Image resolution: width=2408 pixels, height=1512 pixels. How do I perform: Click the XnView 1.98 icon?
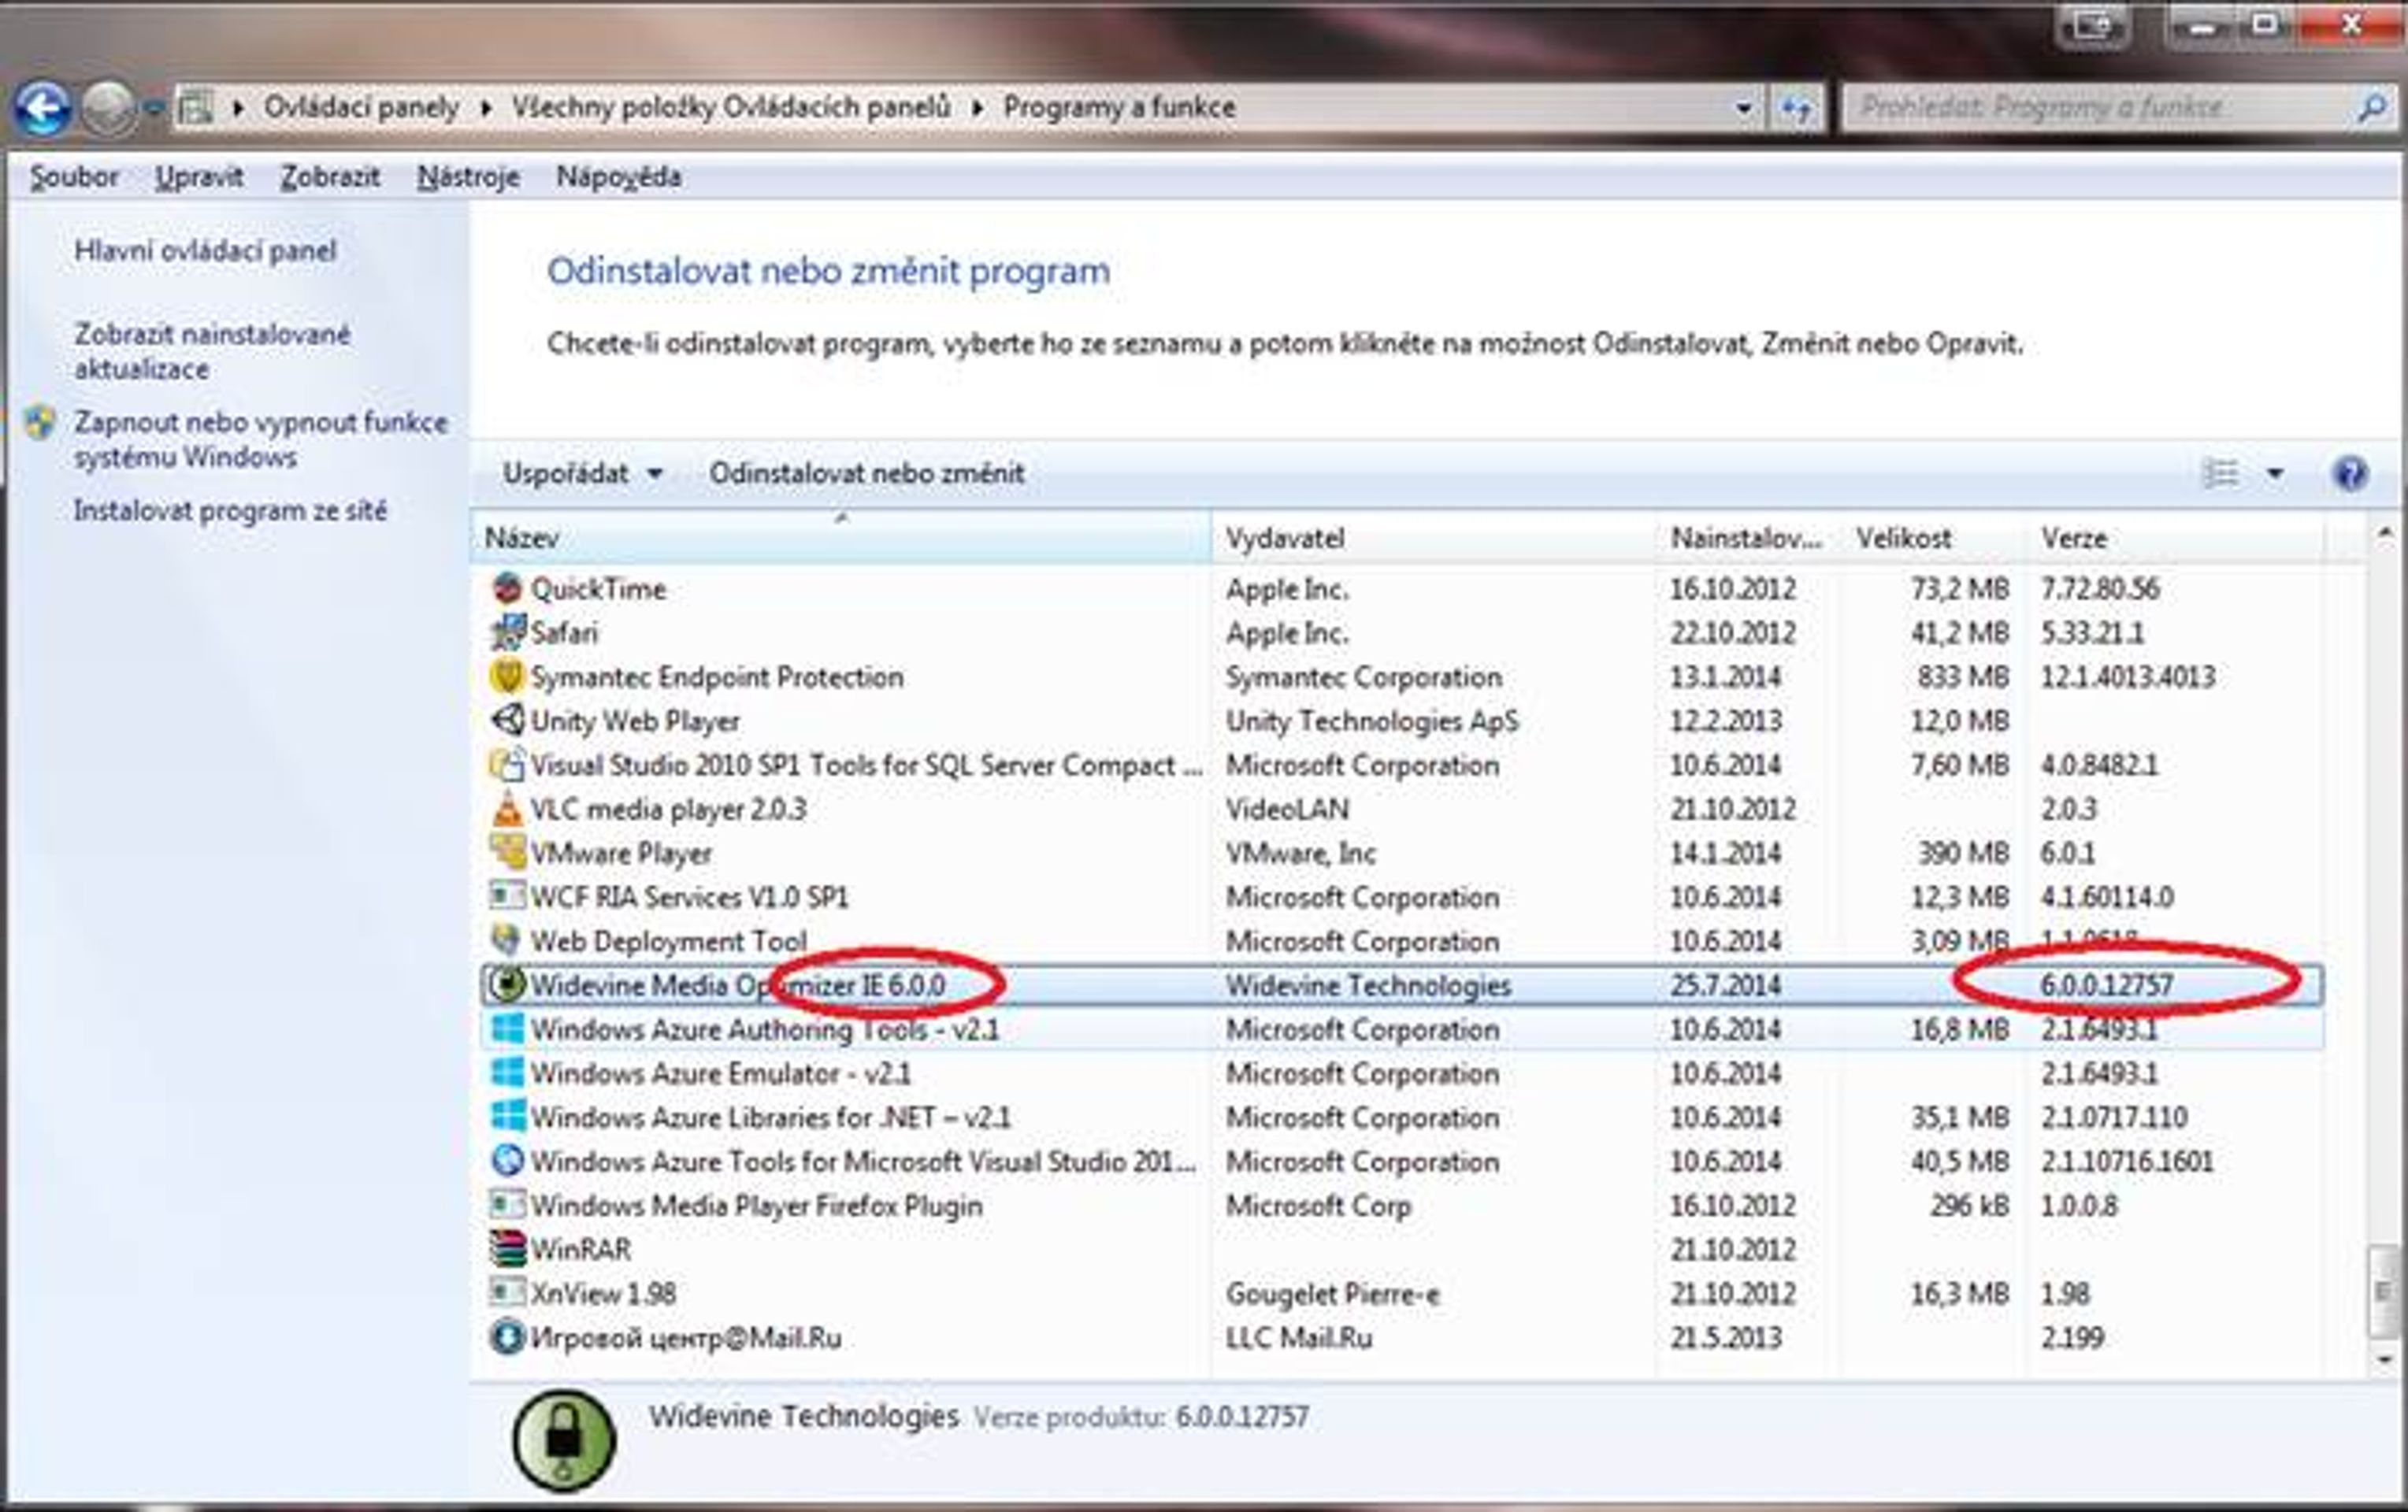(x=507, y=1292)
